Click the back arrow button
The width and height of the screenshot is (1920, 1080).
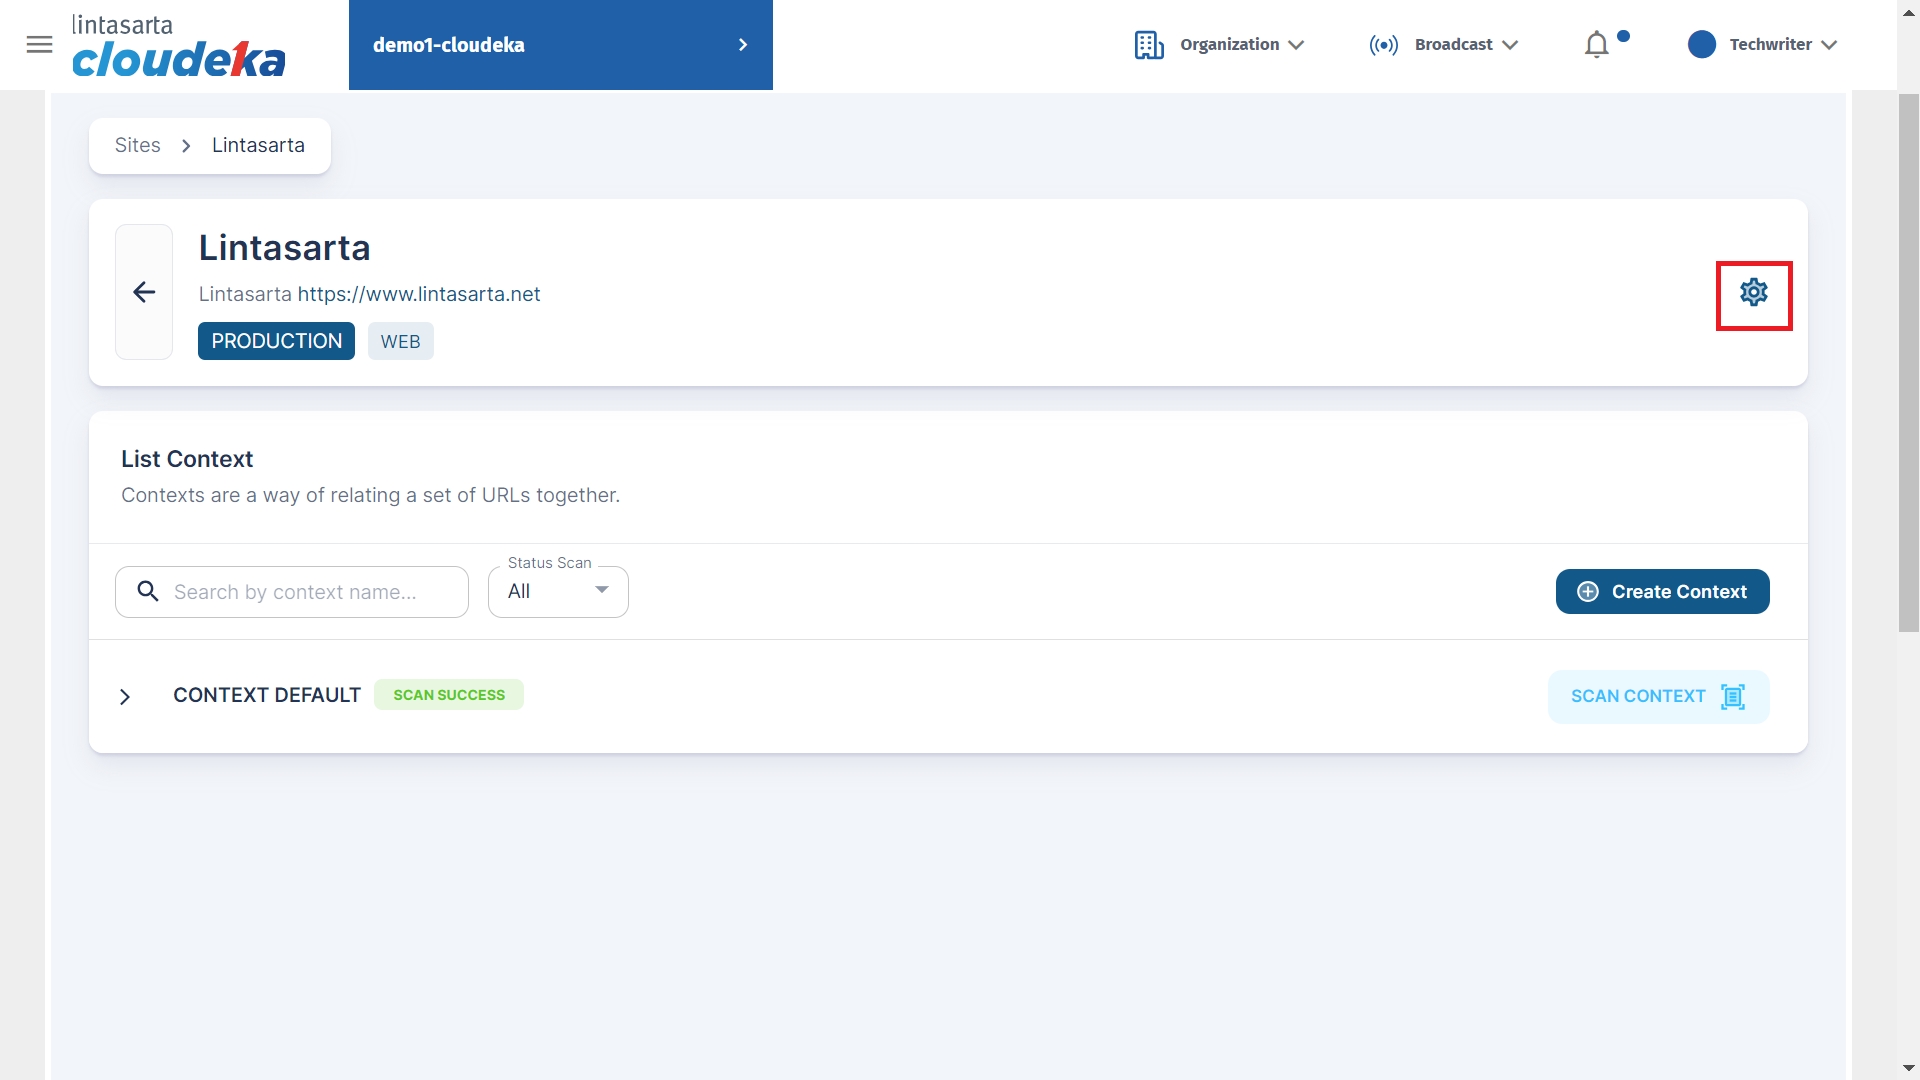(144, 292)
